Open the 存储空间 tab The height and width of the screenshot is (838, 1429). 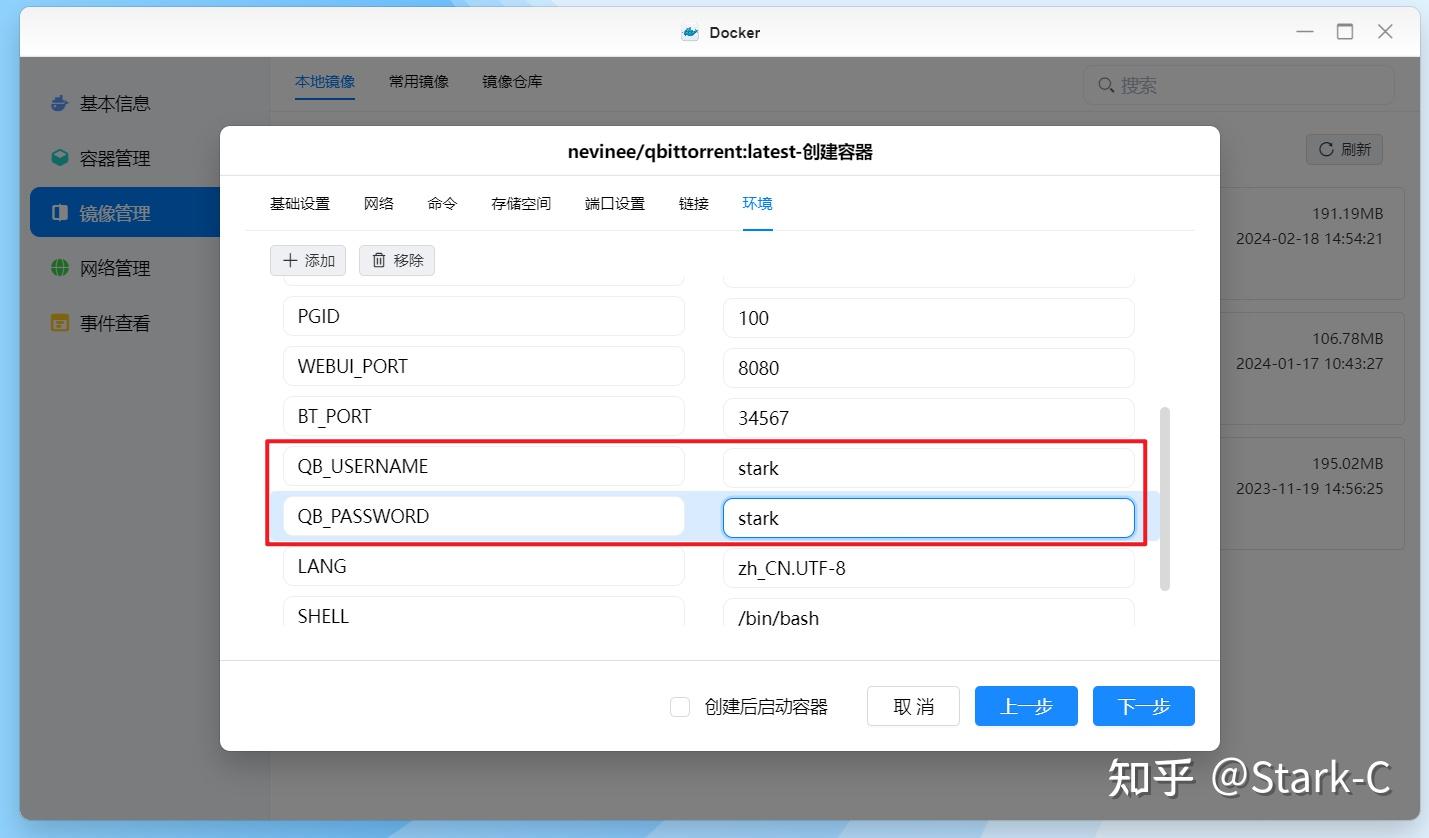[520, 203]
